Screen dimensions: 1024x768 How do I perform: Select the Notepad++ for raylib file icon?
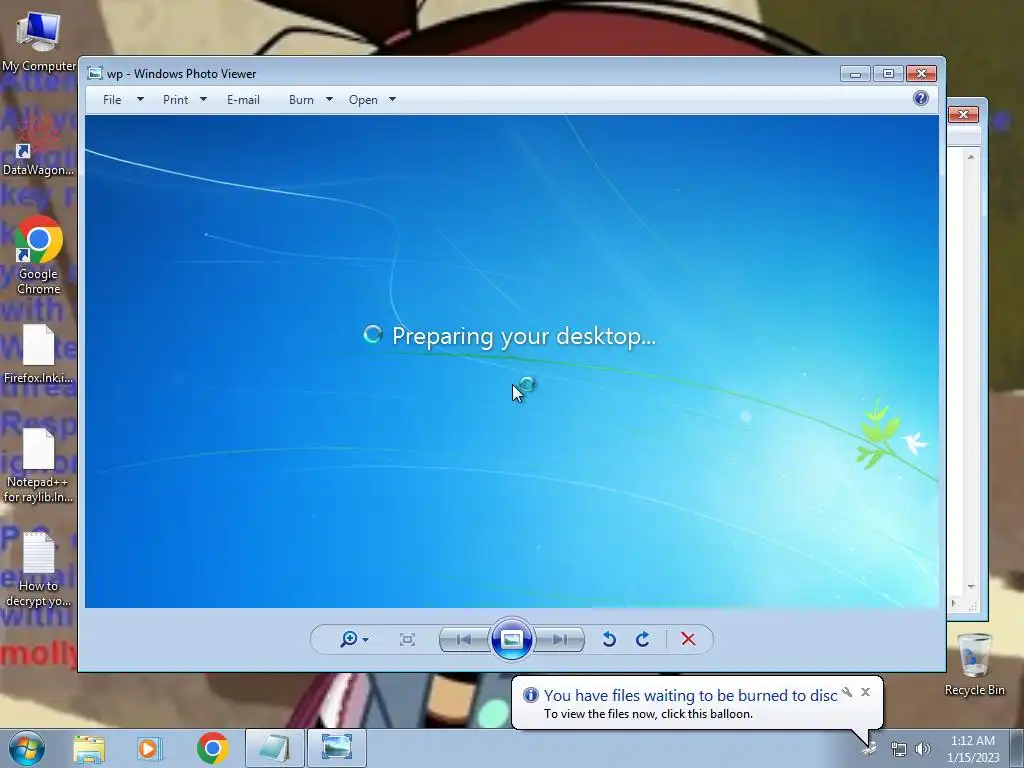pos(39,466)
